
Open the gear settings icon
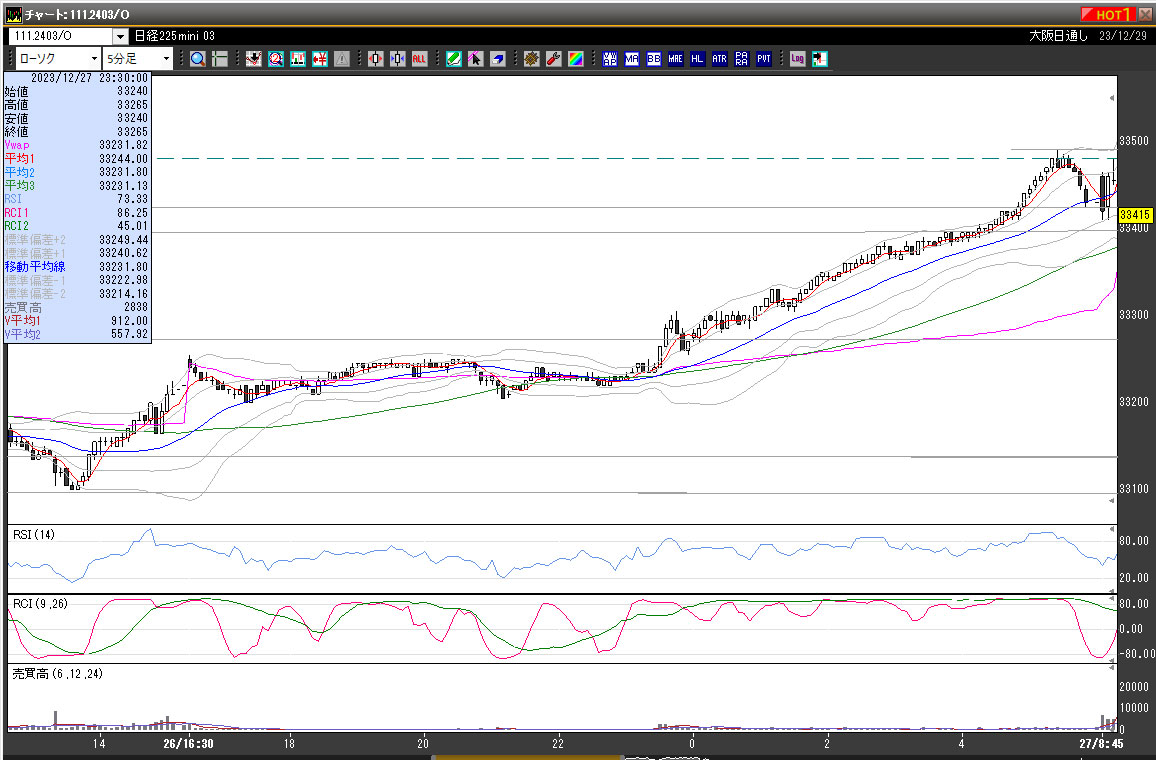click(x=532, y=59)
